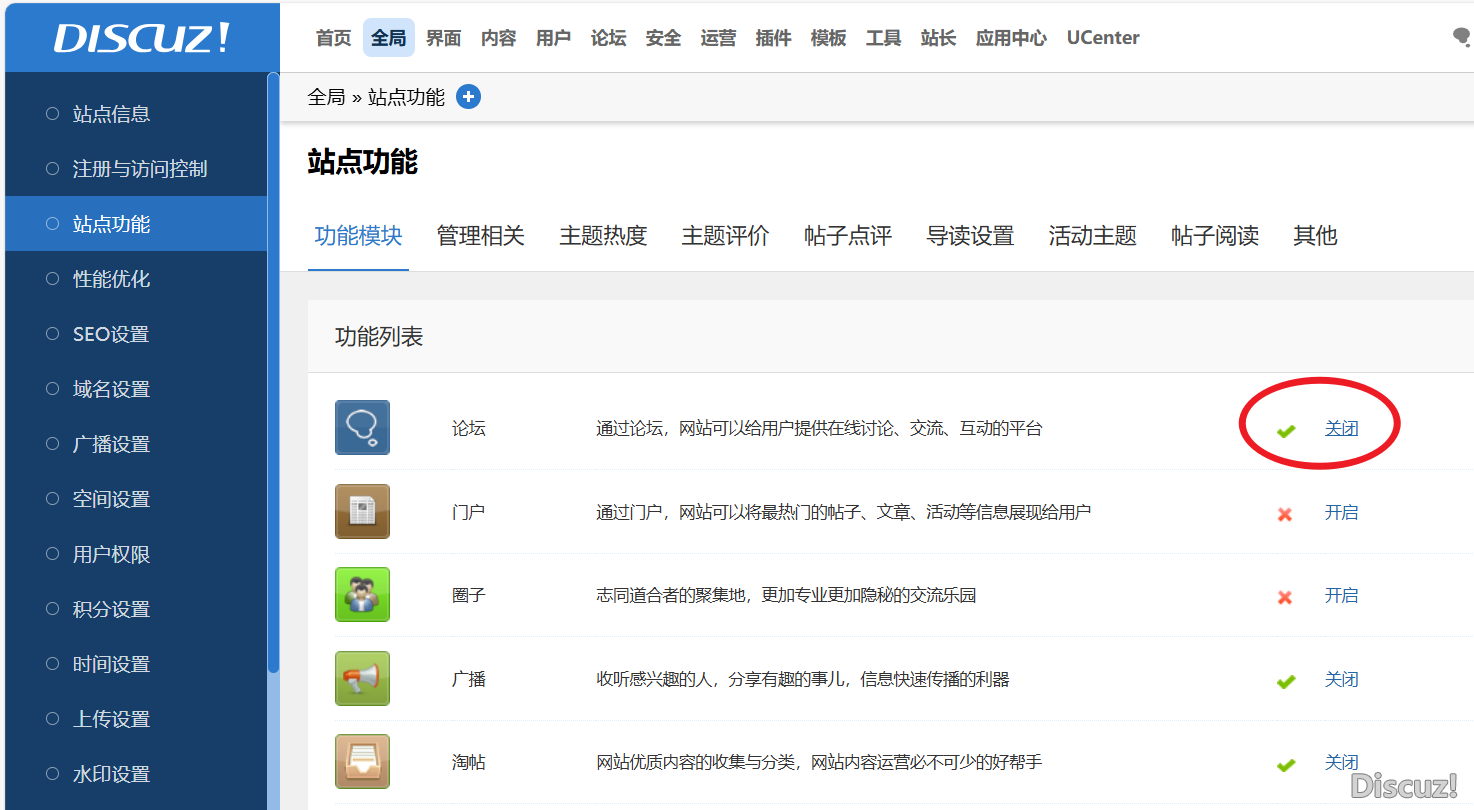Click the green checkmark in the 论坛 row
This screenshot has width=1474, height=810.
click(1286, 430)
